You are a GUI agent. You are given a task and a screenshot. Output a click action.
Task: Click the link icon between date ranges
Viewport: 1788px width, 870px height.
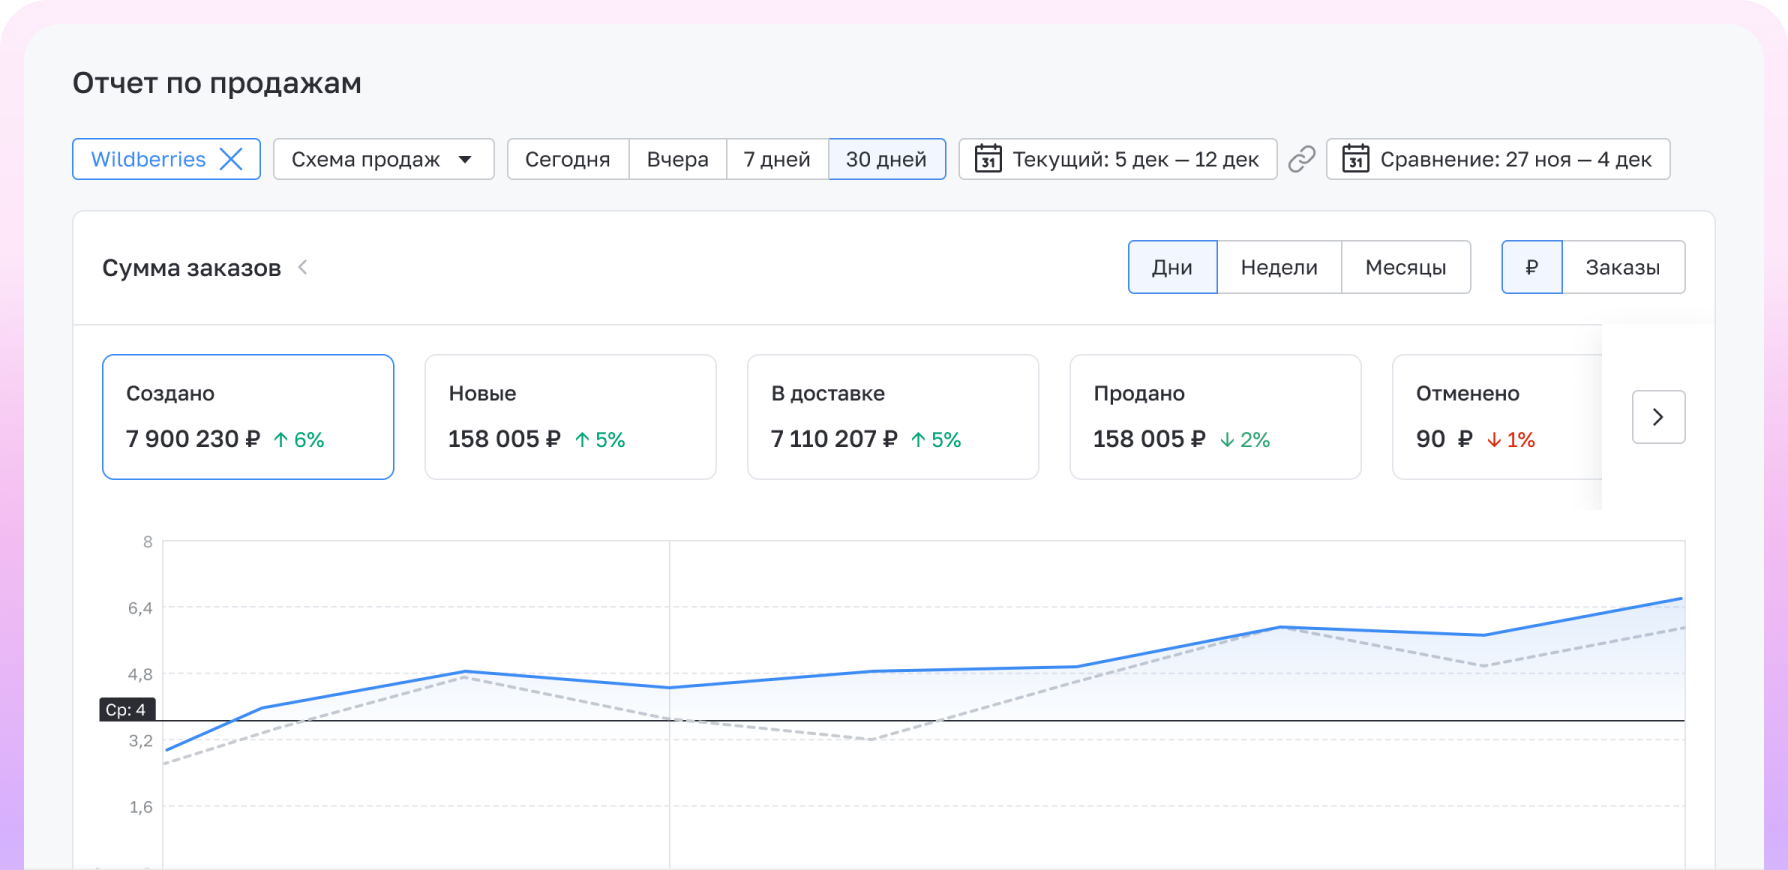pyautogui.click(x=1301, y=159)
